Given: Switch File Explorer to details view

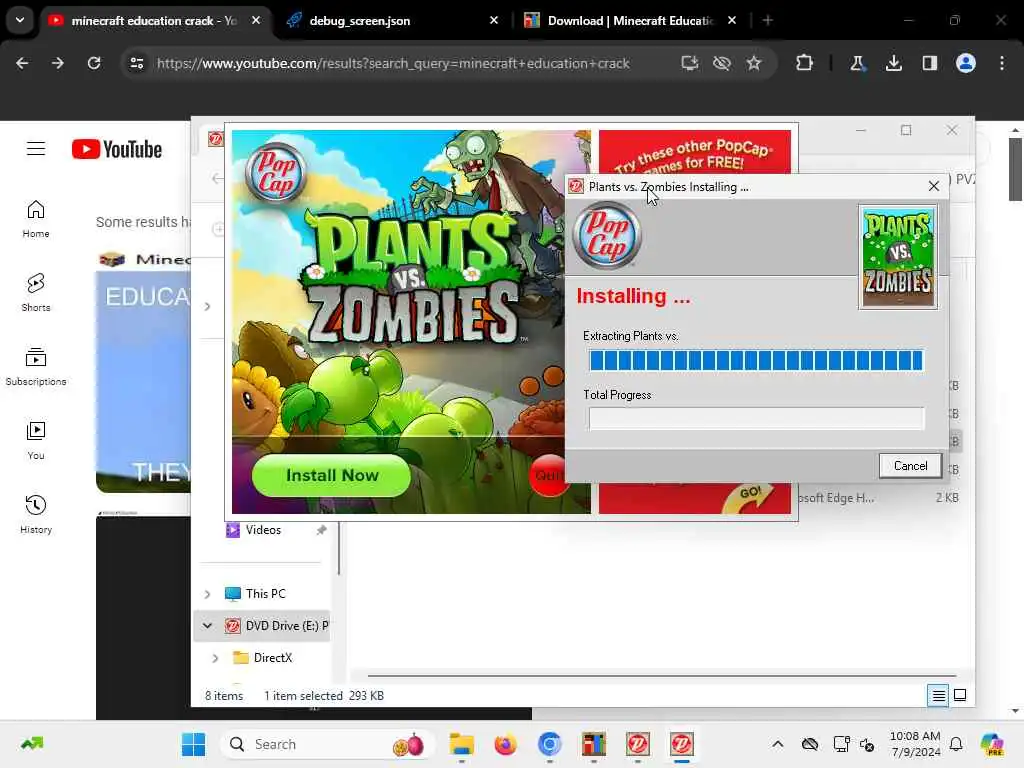Looking at the screenshot, I should (938, 696).
